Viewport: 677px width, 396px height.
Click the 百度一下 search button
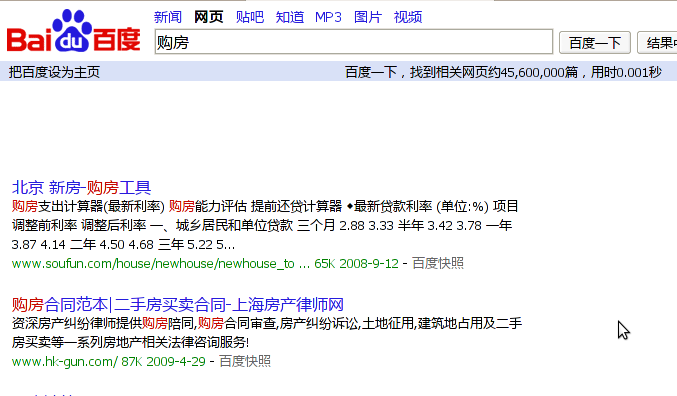coord(595,43)
